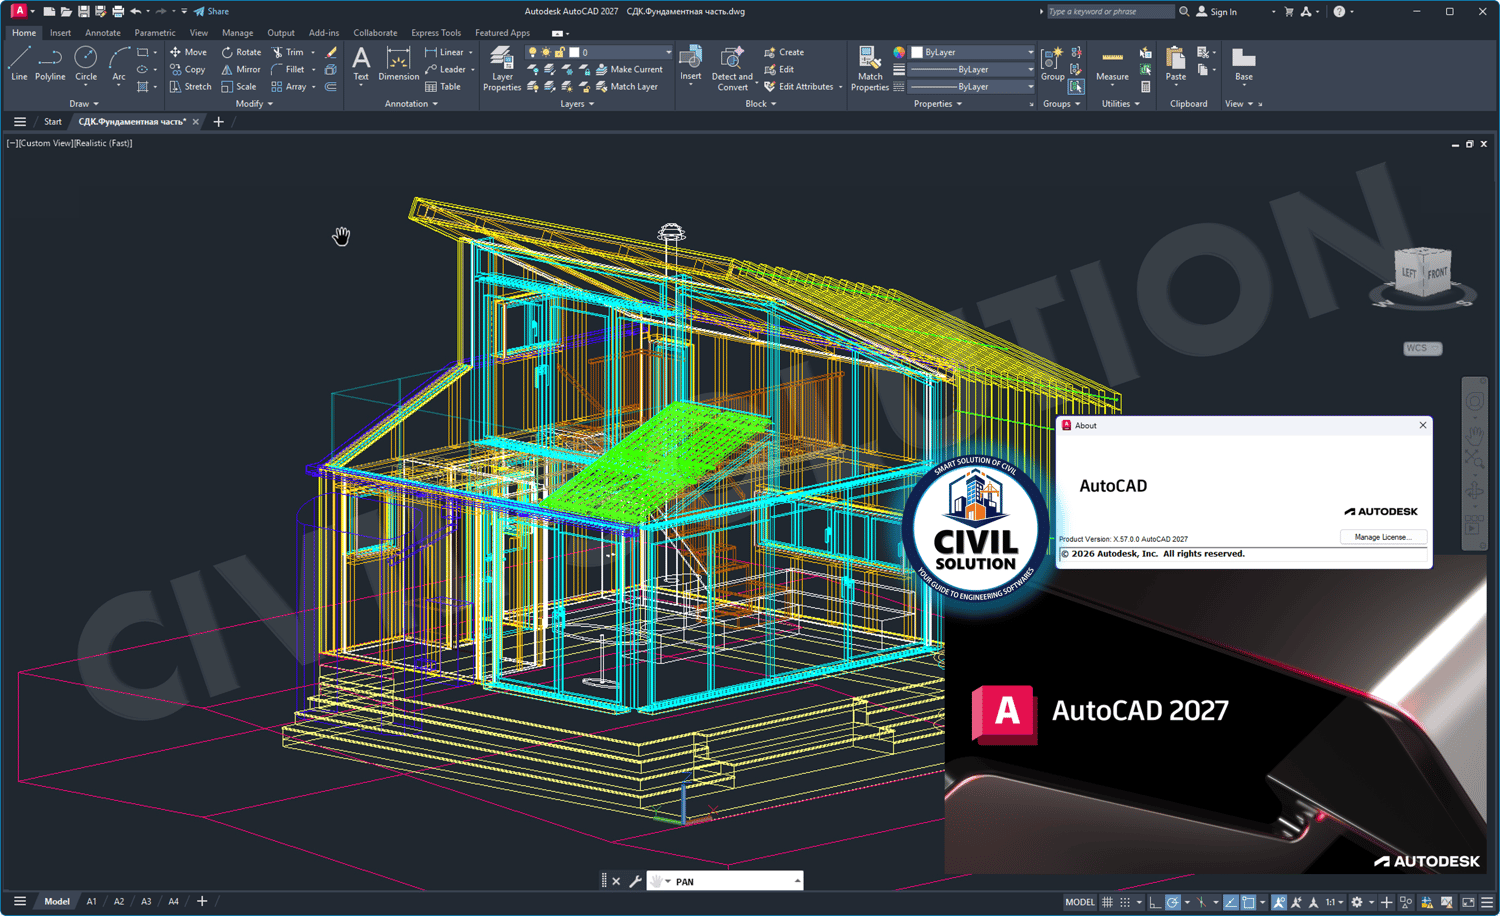Toggle object snap tracking
This screenshot has height=916, width=1500.
[x=1231, y=902]
